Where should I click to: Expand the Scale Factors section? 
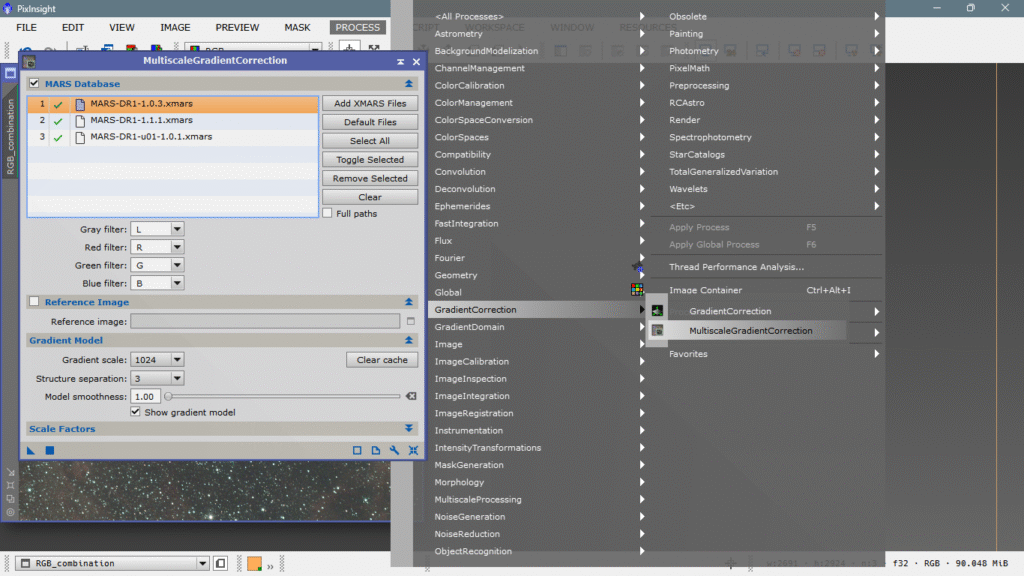click(409, 428)
